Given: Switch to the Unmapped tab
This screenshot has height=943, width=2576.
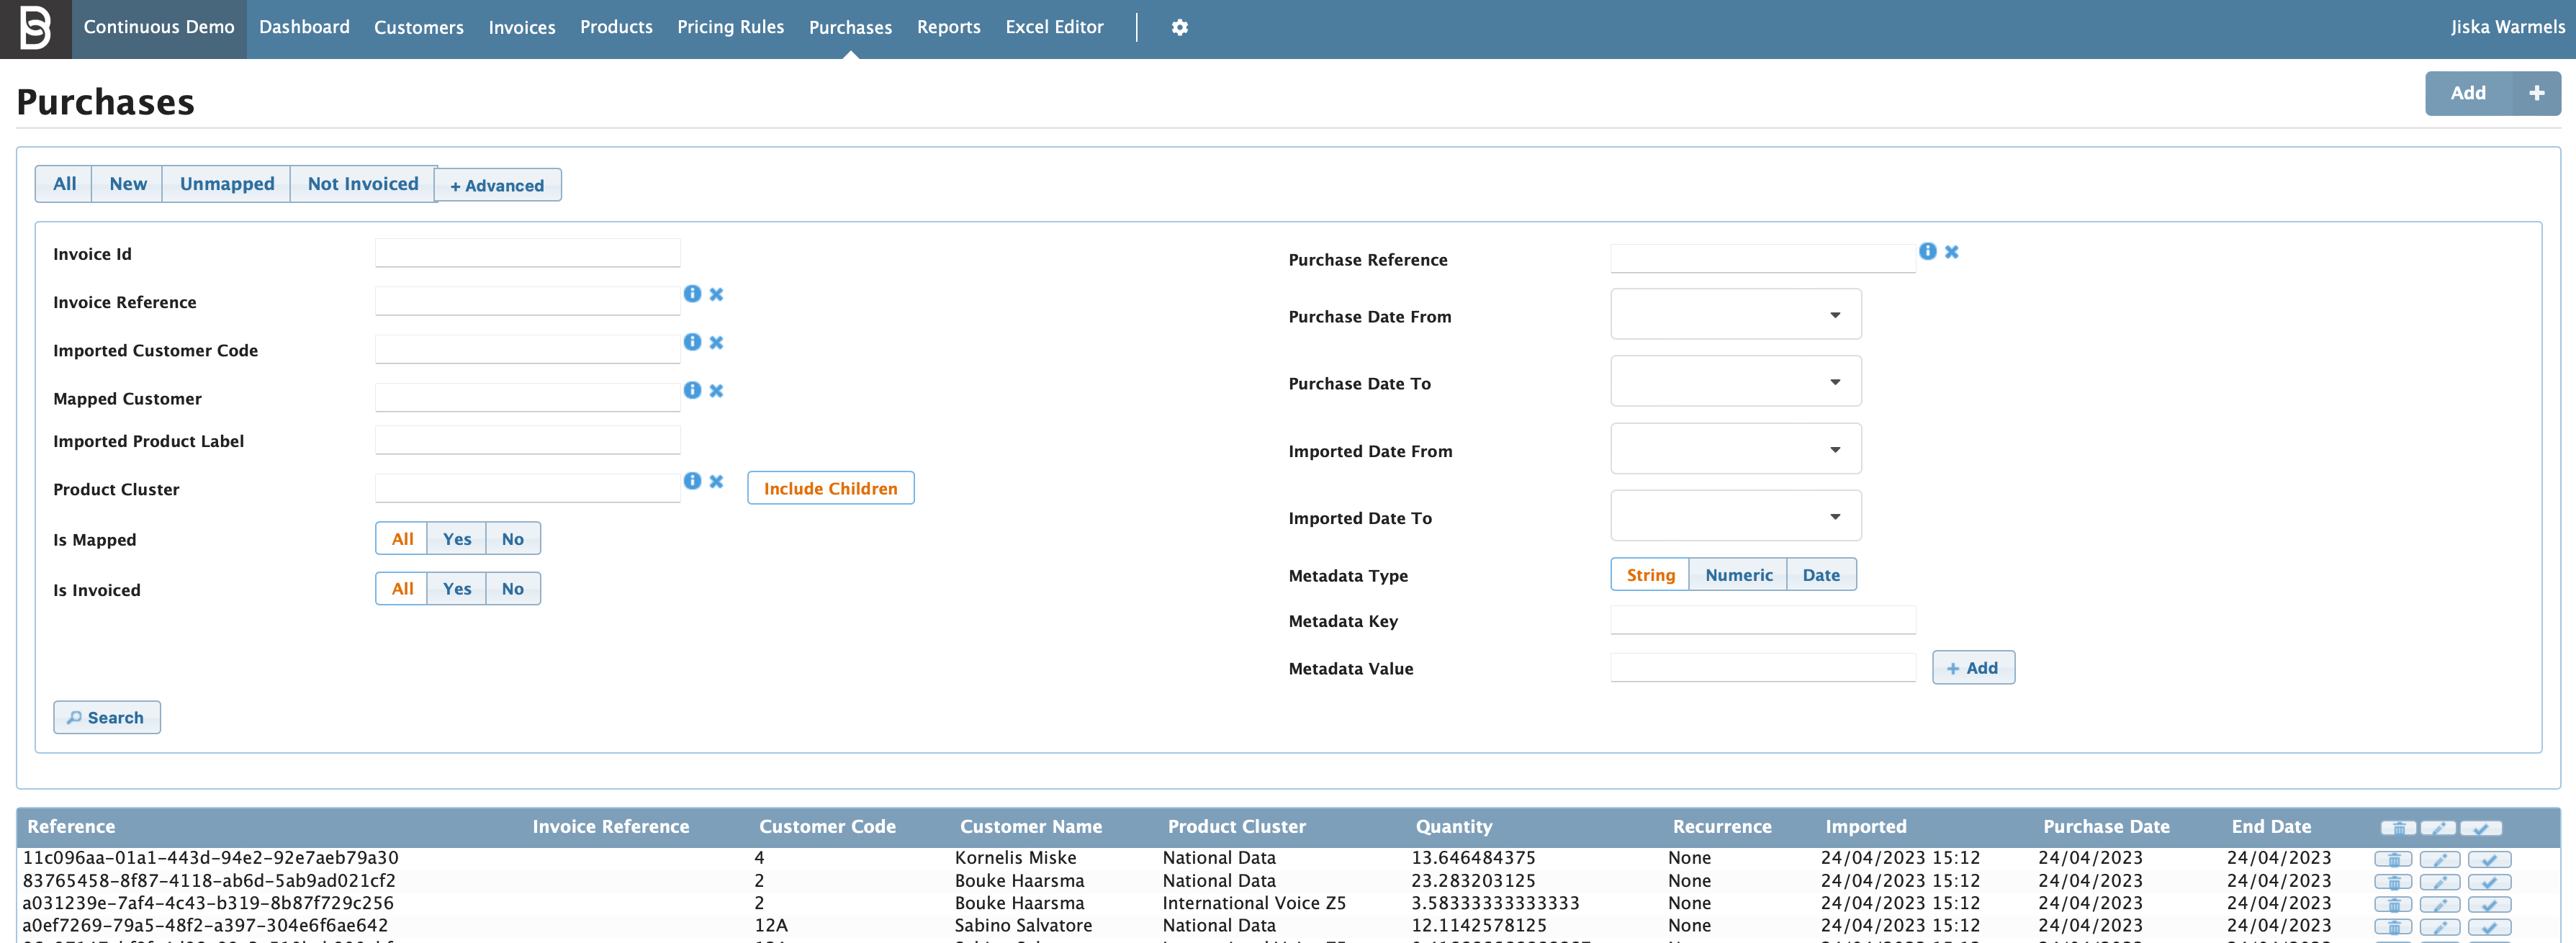Looking at the screenshot, I should (x=227, y=183).
